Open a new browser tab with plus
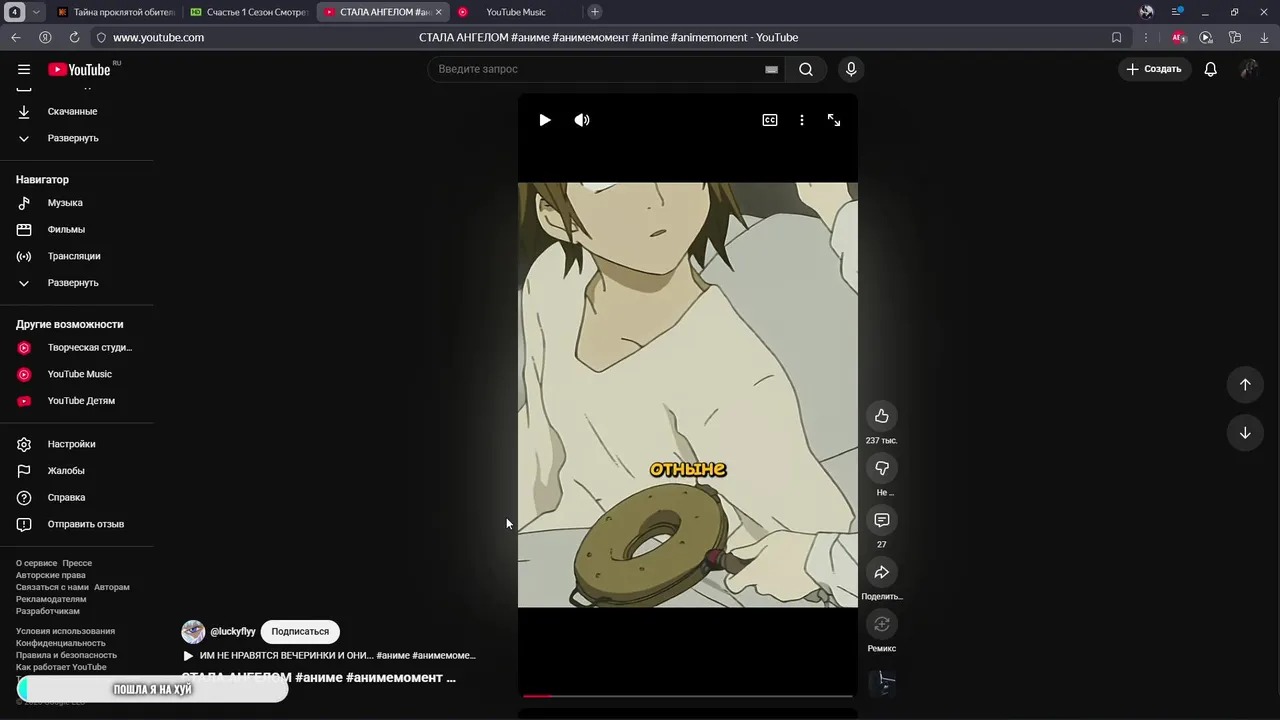The image size is (1280, 720). point(595,12)
